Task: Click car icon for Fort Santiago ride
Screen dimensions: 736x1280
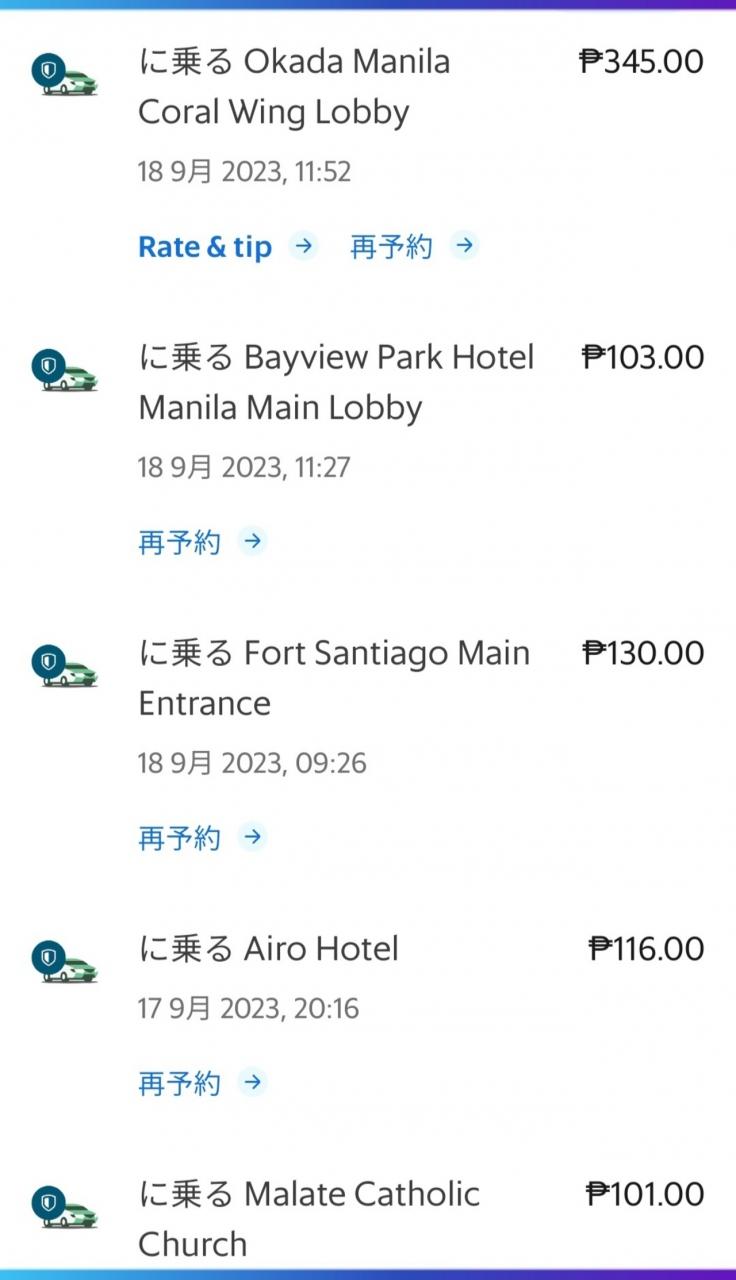Action: (66, 667)
